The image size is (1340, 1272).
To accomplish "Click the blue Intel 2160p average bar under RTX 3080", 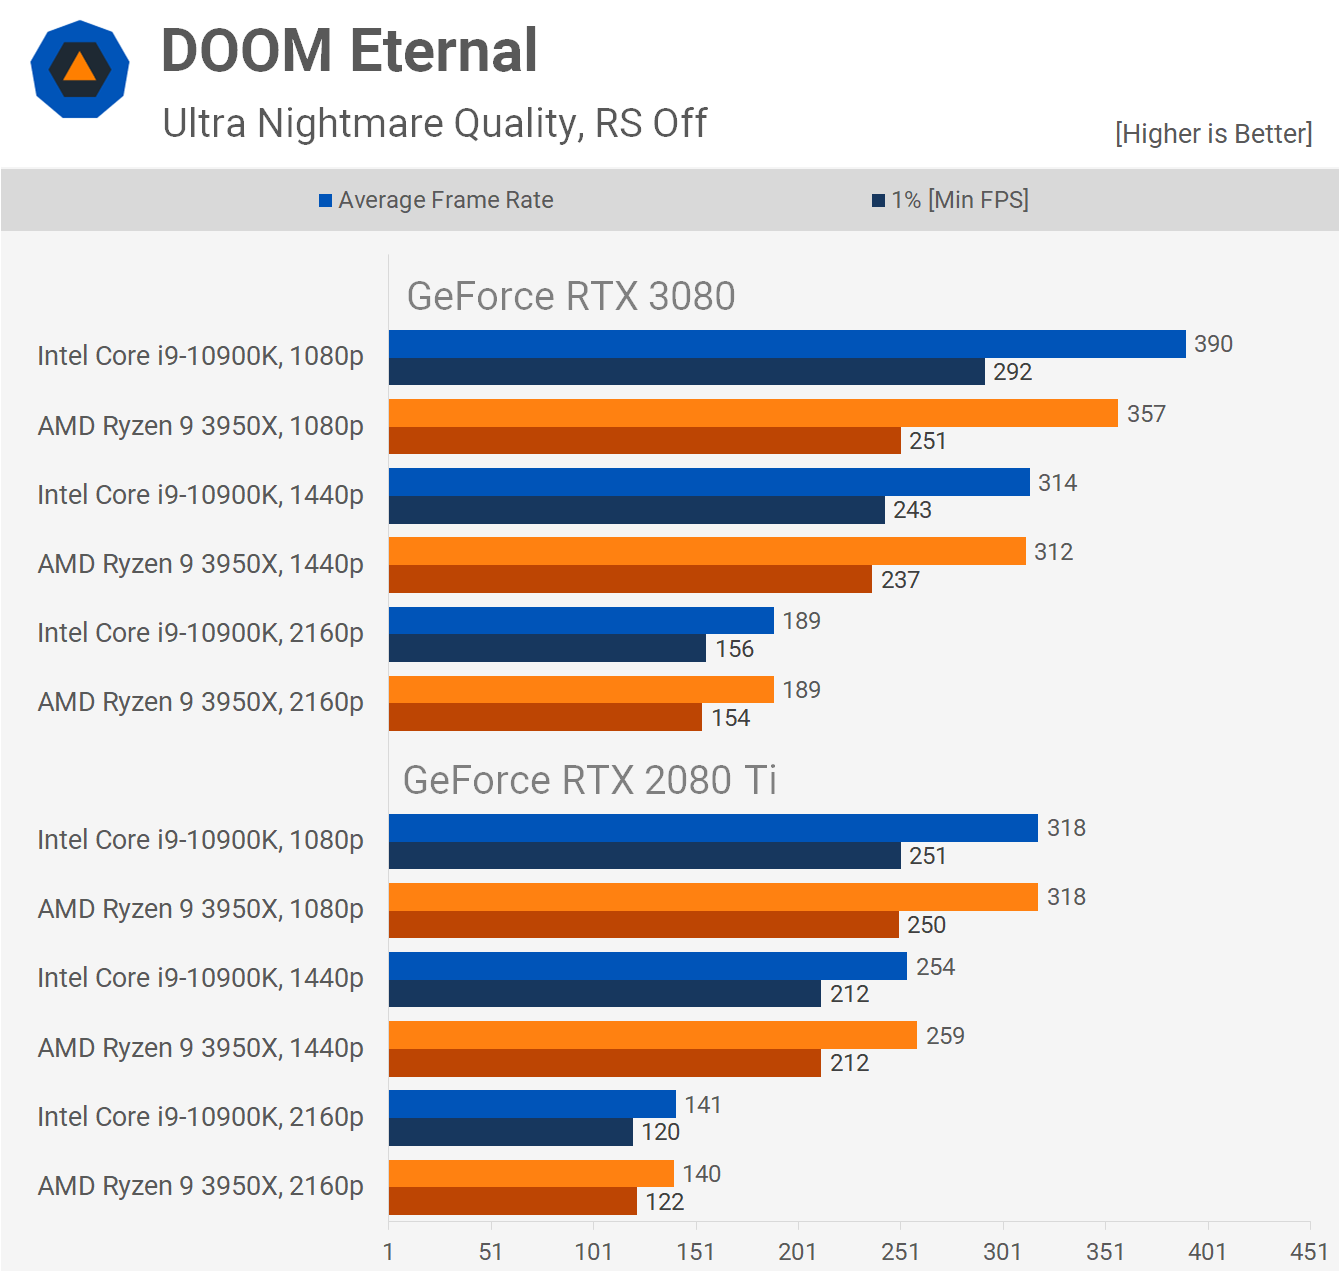I will click(581, 620).
